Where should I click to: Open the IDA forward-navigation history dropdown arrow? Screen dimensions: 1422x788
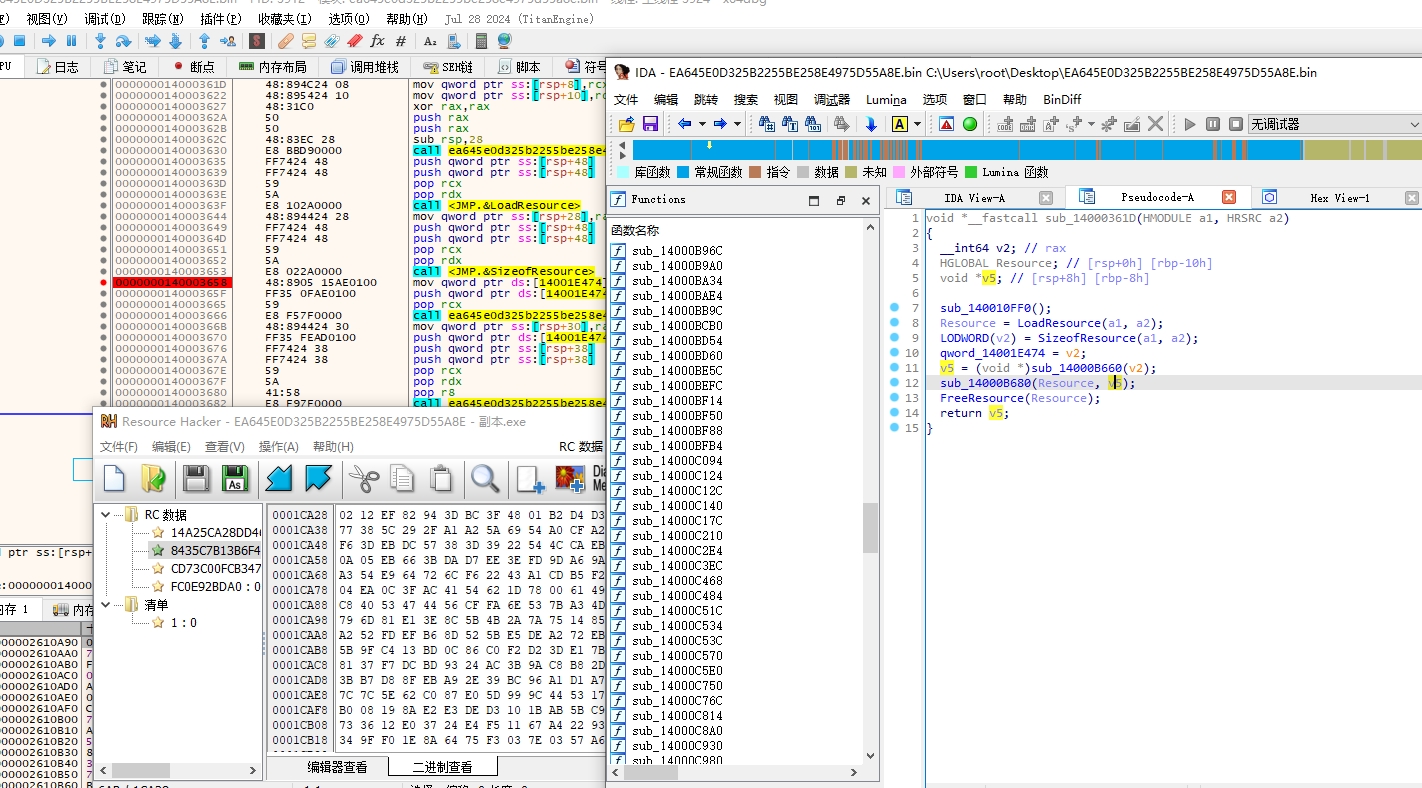737,124
